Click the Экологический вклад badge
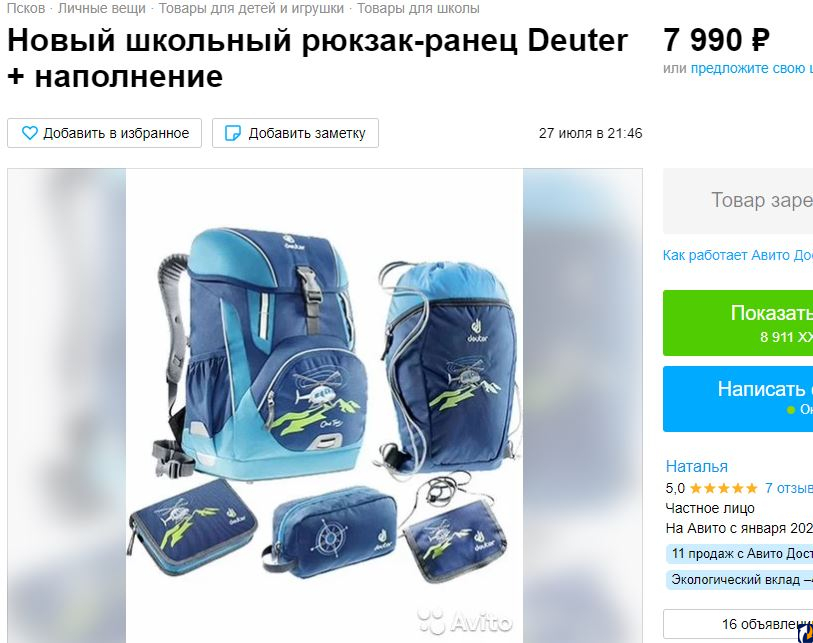 pos(739,579)
